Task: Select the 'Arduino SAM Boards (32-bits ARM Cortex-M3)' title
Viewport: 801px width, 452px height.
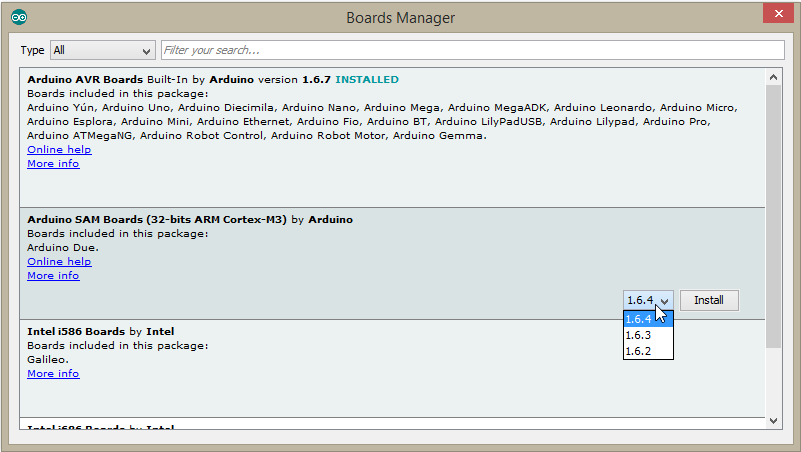Action: click(x=157, y=220)
